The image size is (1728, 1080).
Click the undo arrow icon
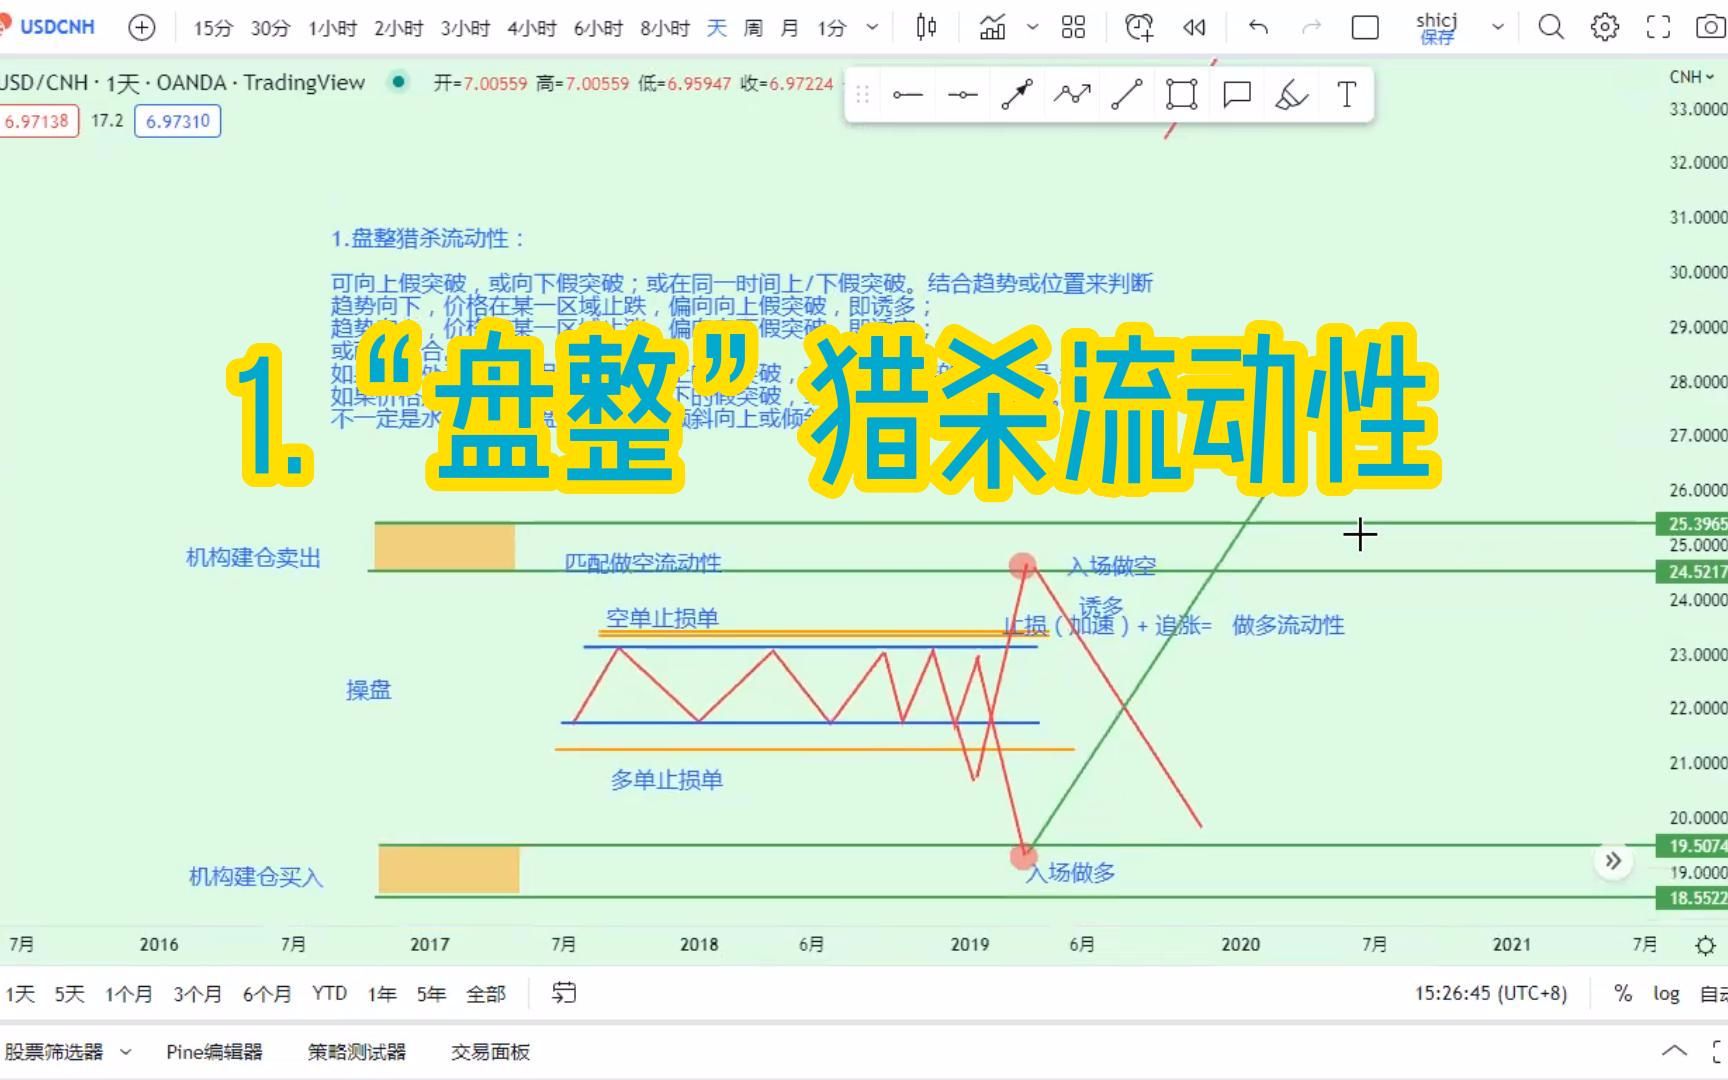[x=1258, y=28]
